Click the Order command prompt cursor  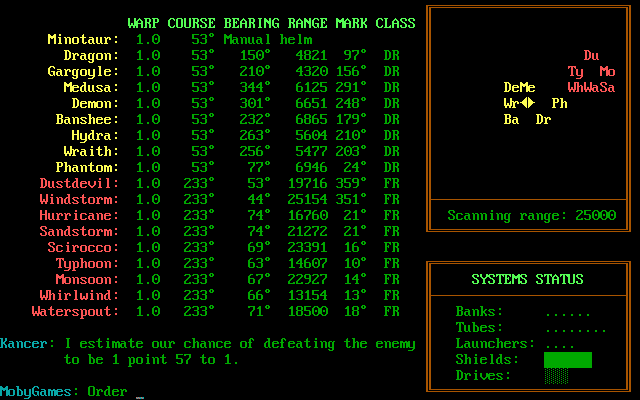(140, 397)
